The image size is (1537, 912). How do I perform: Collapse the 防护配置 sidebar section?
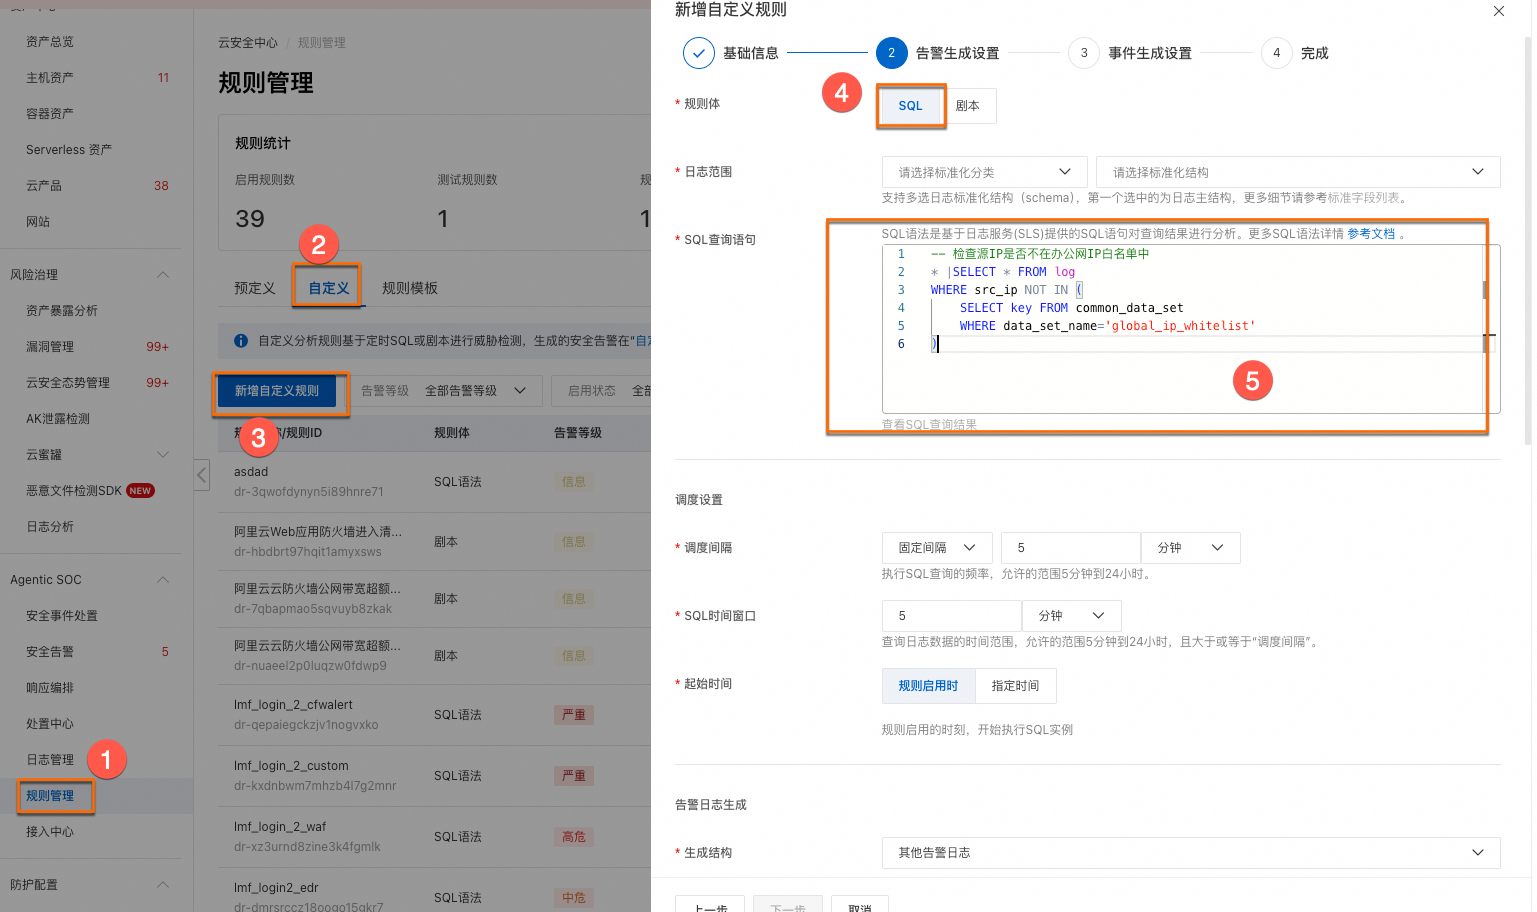pos(163,885)
